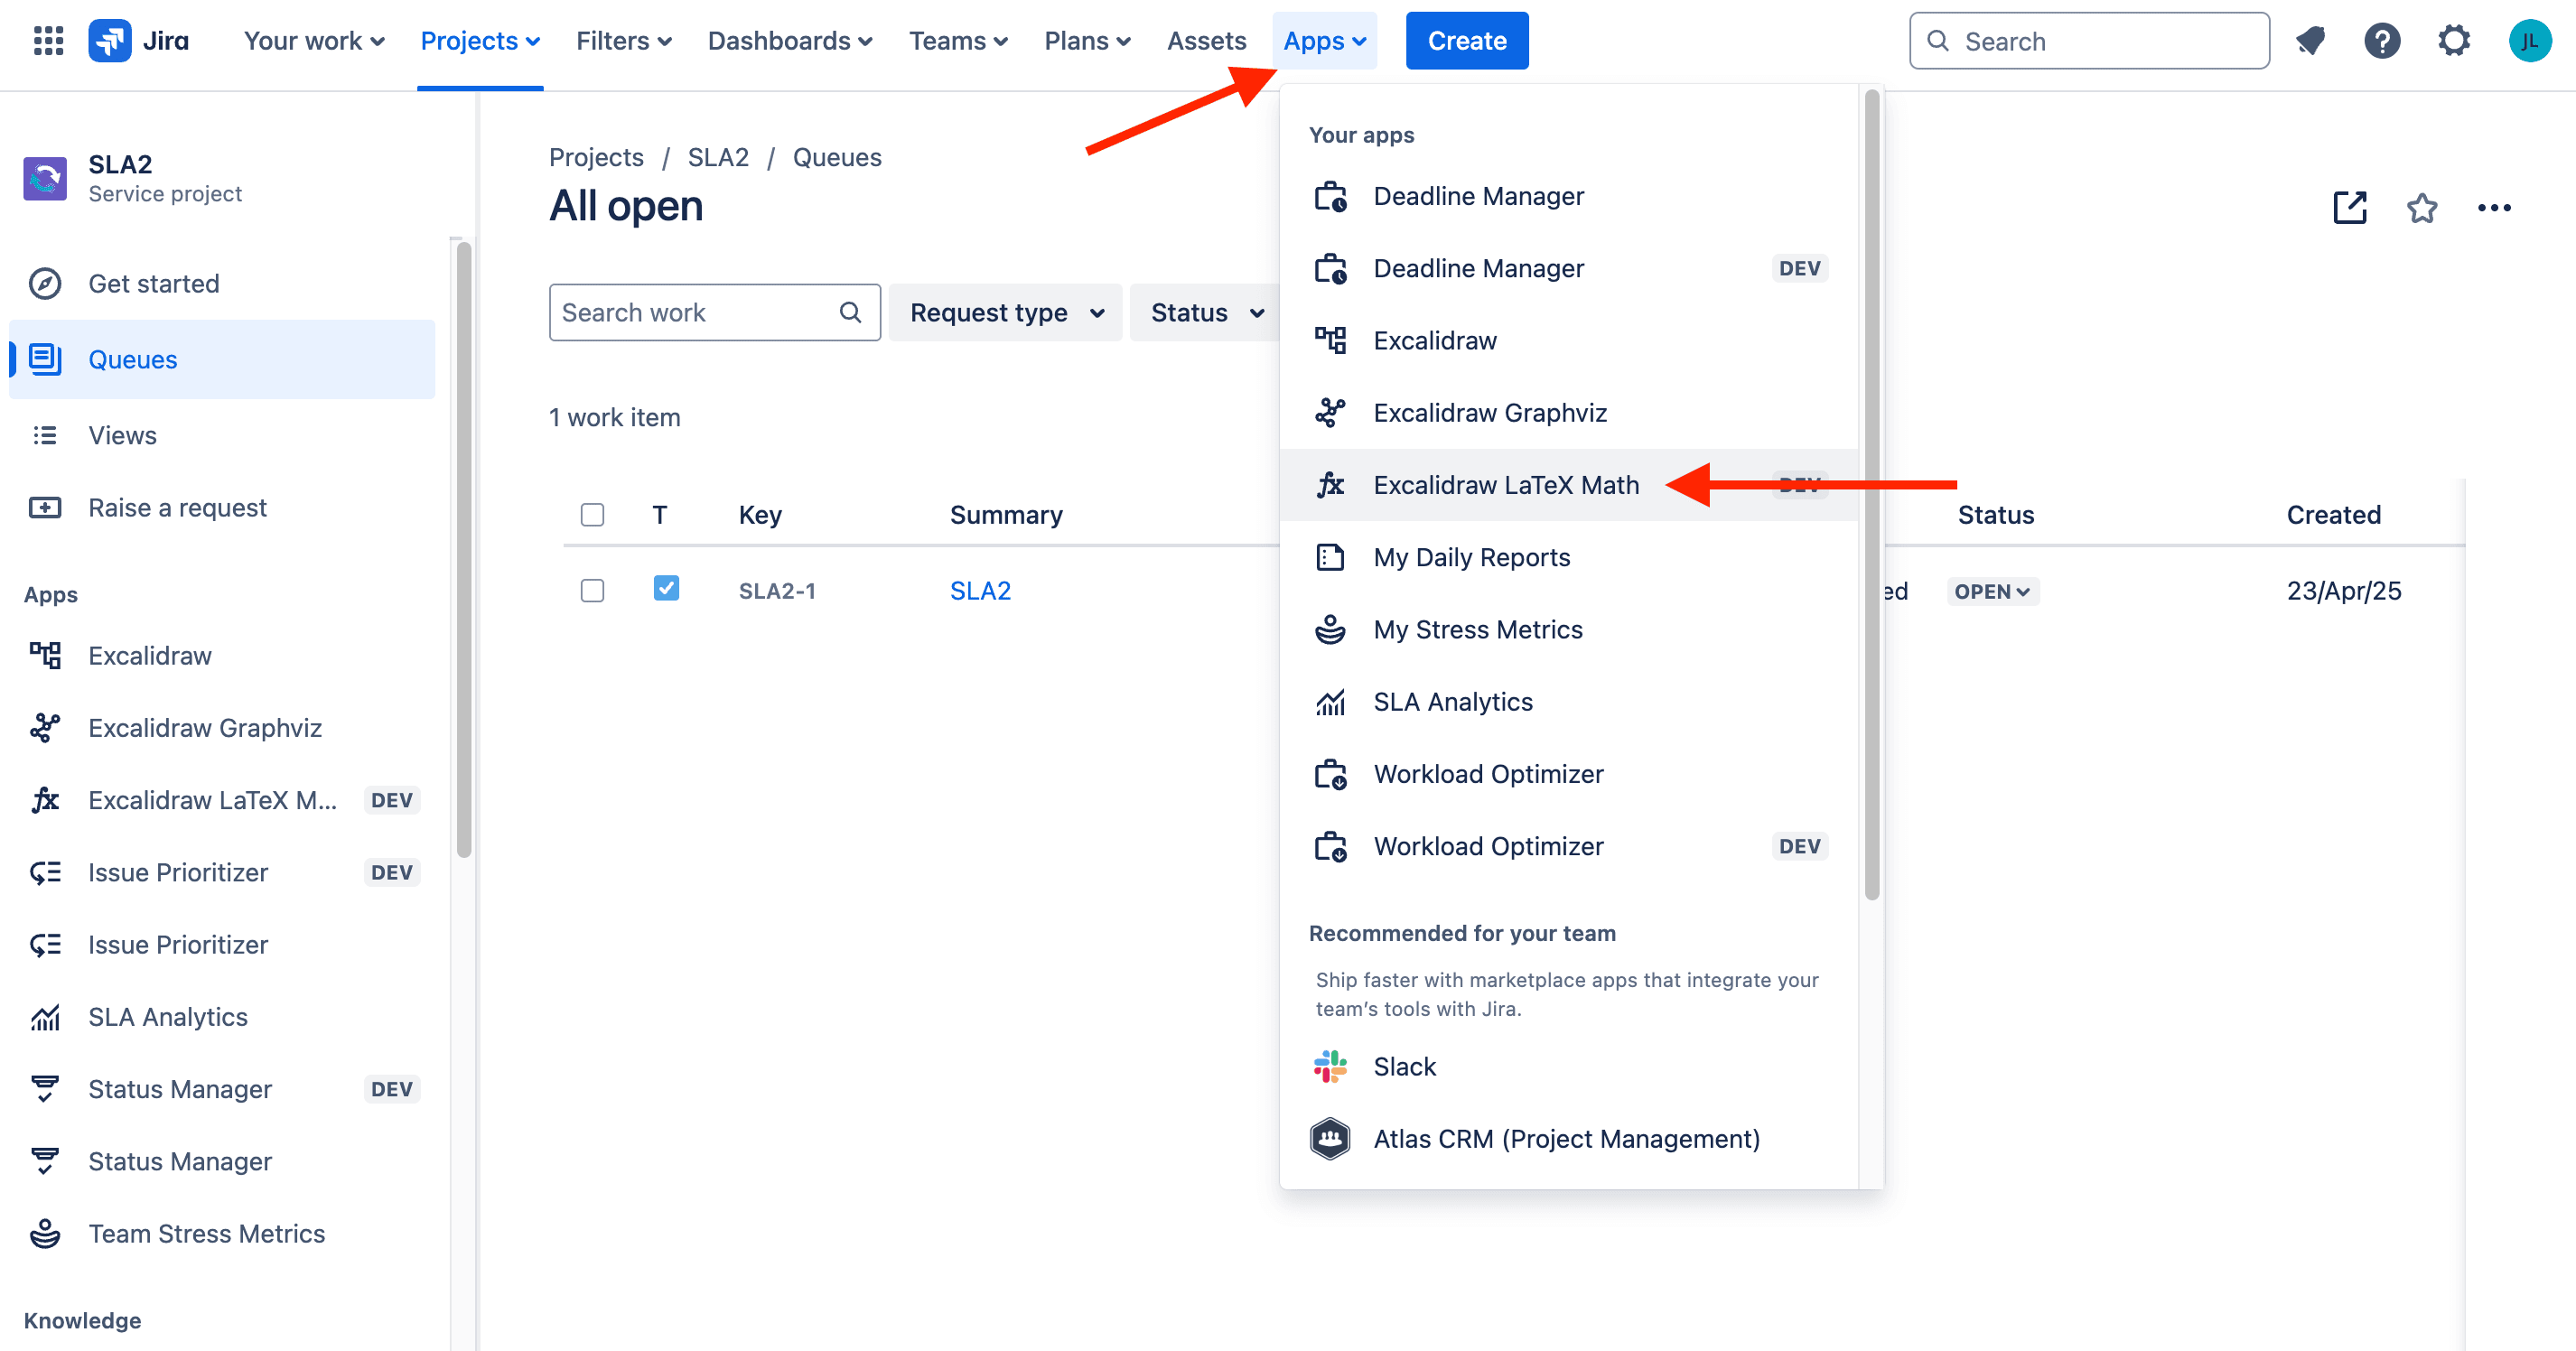
Task: Click the Get started compass icon
Action: click(45, 284)
